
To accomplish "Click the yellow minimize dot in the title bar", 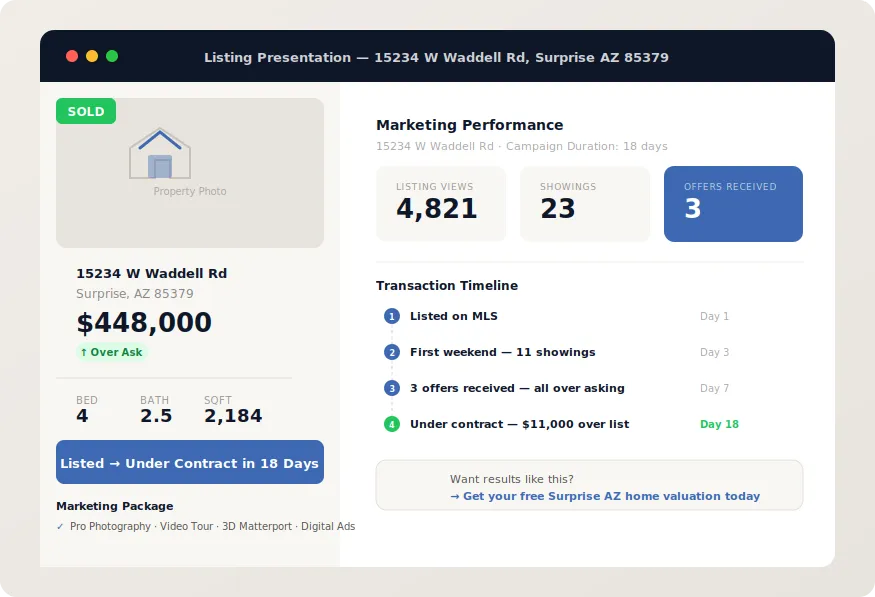I will click(92, 56).
